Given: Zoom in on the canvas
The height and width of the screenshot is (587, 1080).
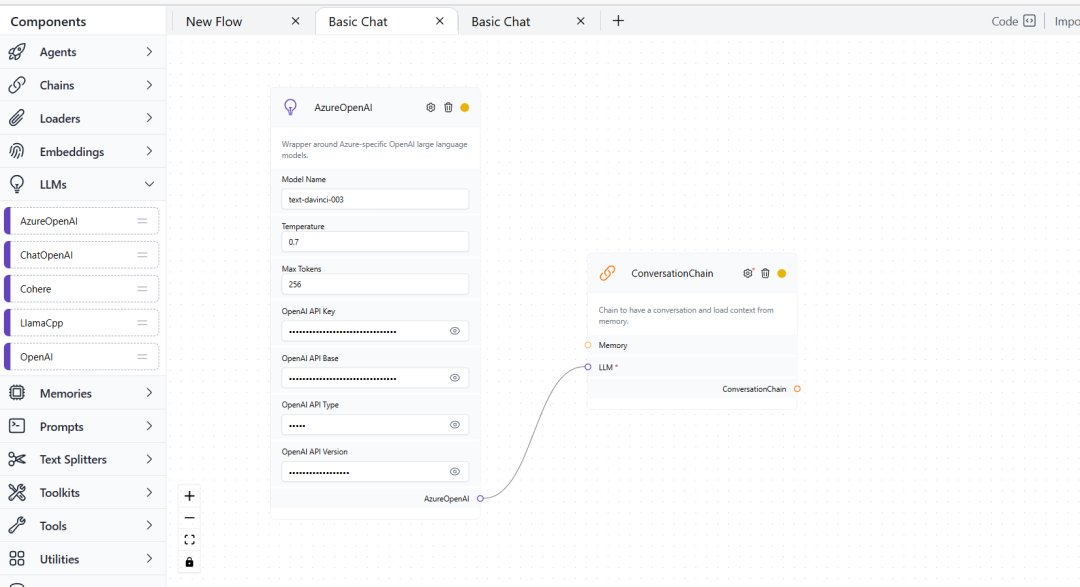Looking at the screenshot, I should [x=189, y=496].
